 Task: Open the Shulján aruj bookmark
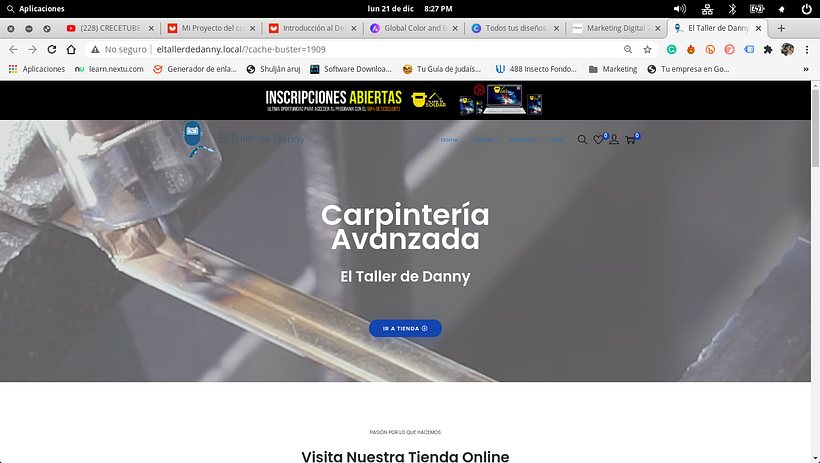pos(273,69)
